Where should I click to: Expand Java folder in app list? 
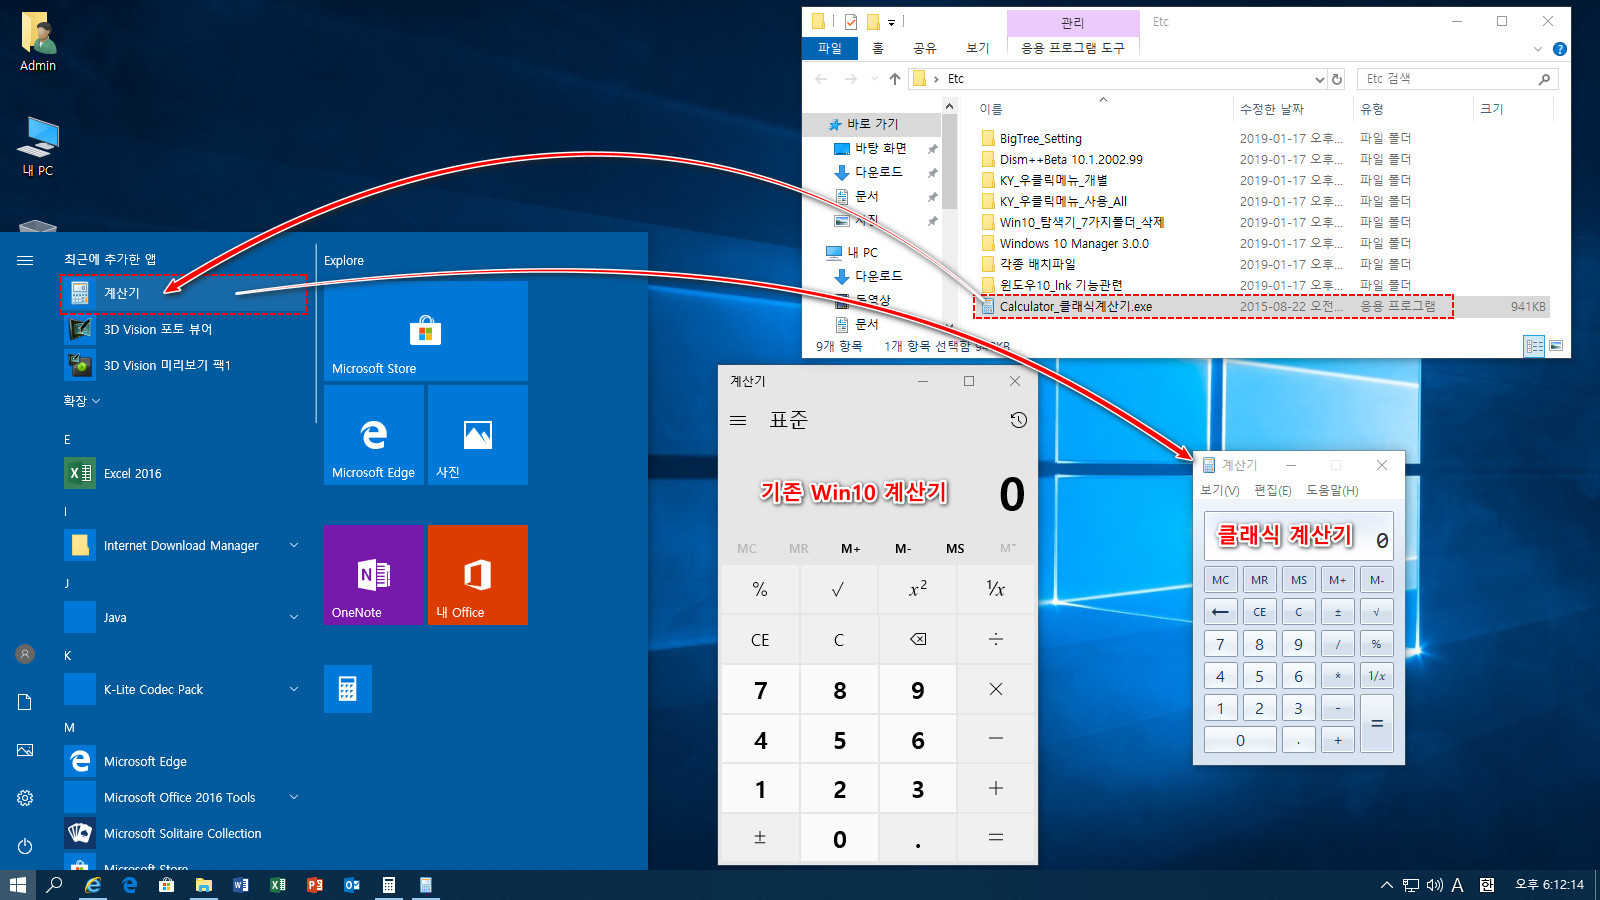point(294,617)
